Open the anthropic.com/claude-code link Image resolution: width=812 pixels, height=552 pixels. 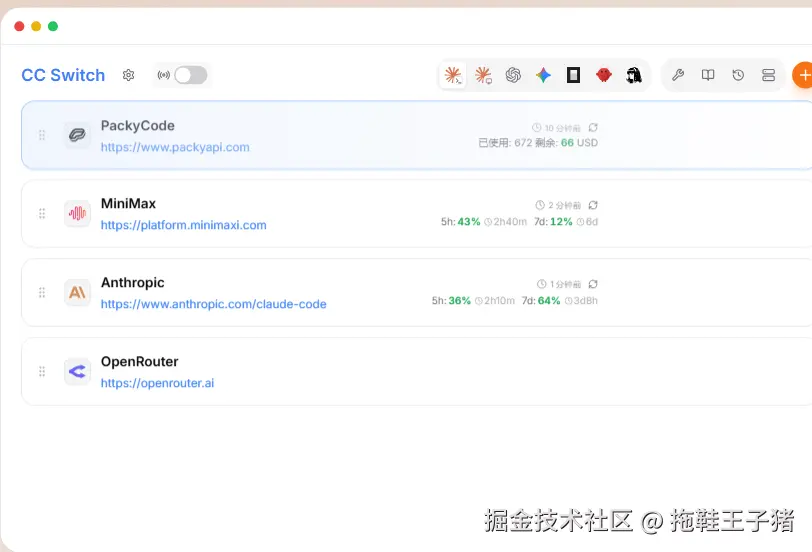pyautogui.click(x=213, y=304)
